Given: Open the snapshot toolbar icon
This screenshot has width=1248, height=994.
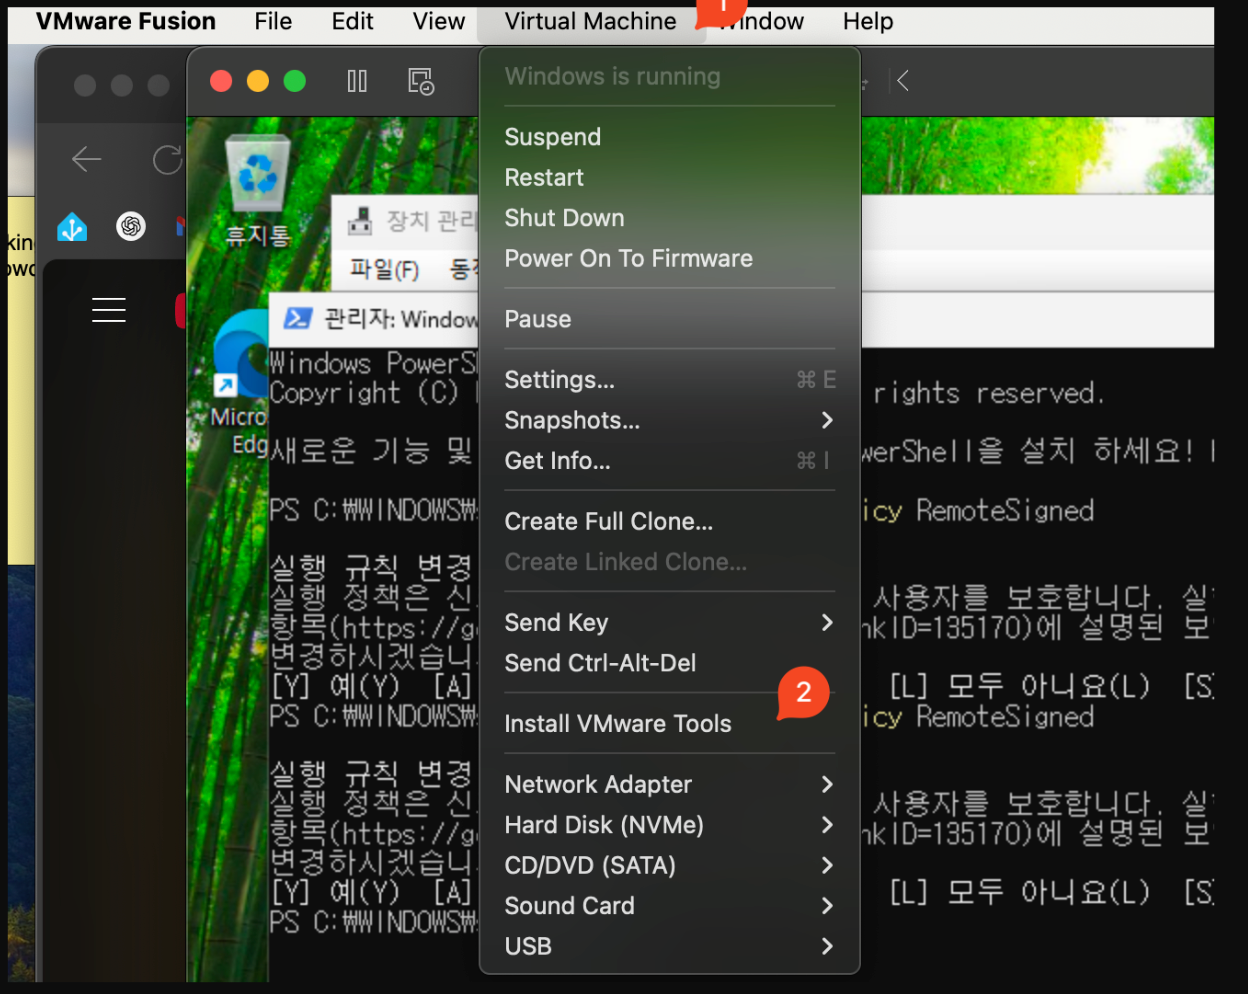Looking at the screenshot, I should click(421, 81).
